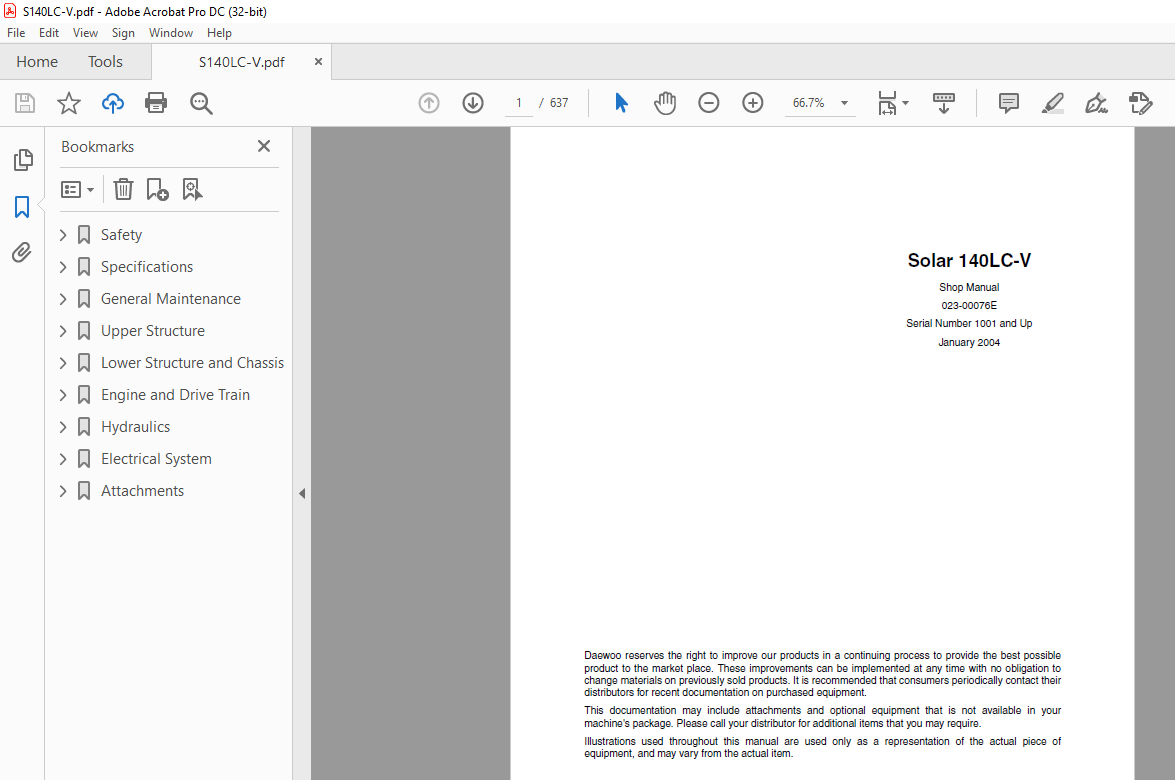Viewport: 1175px width, 780px height.
Task: Expand the Attachments bookmark
Action: point(63,491)
